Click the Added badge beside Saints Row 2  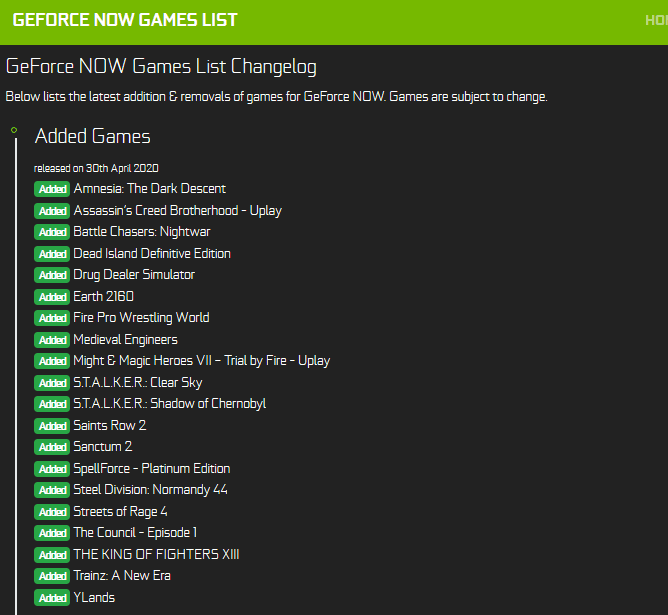(x=52, y=426)
